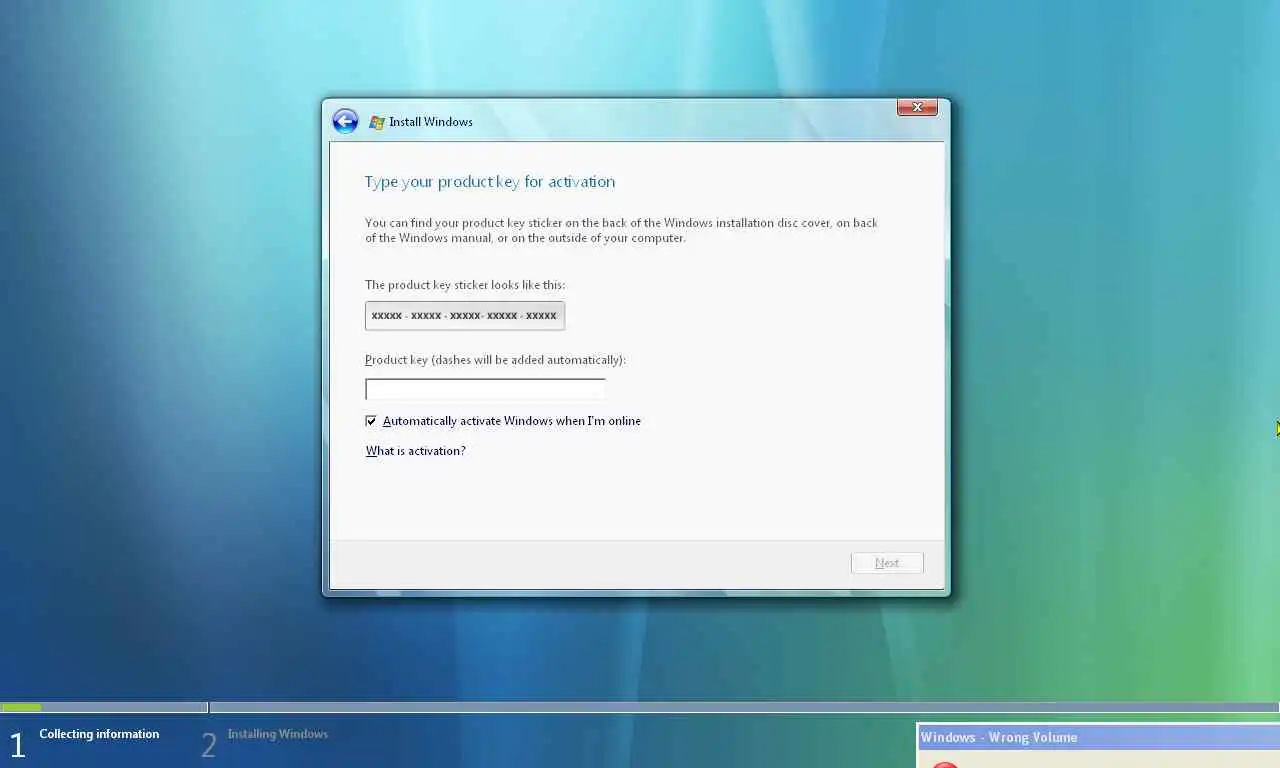Click the Type your product key heading
1280x768 pixels.
click(490, 182)
